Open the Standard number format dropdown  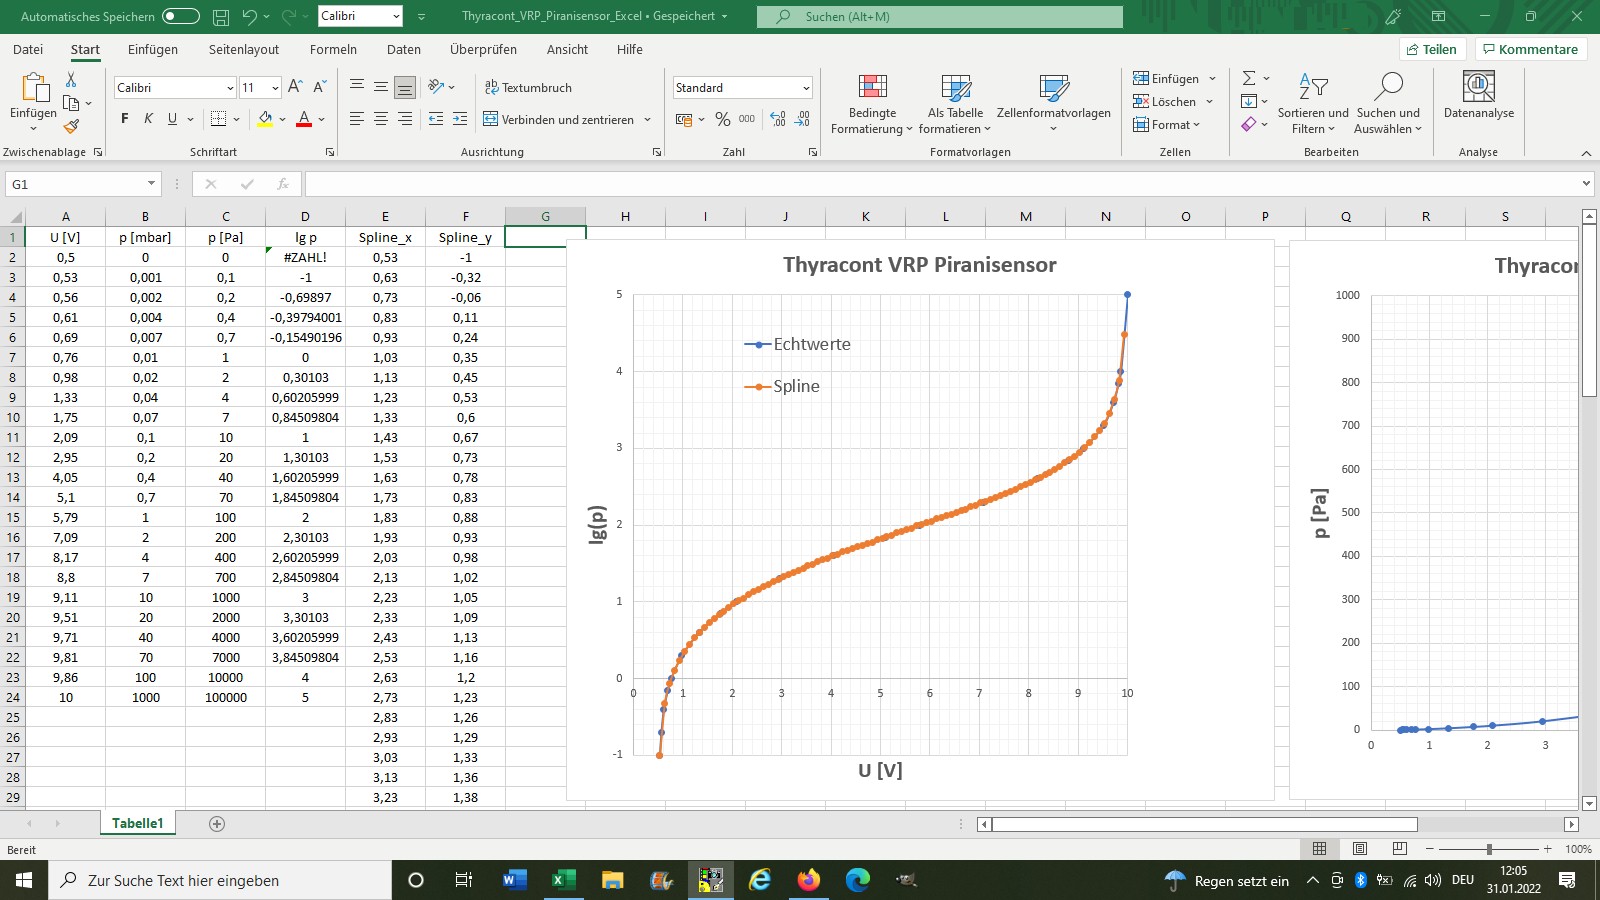pos(806,88)
